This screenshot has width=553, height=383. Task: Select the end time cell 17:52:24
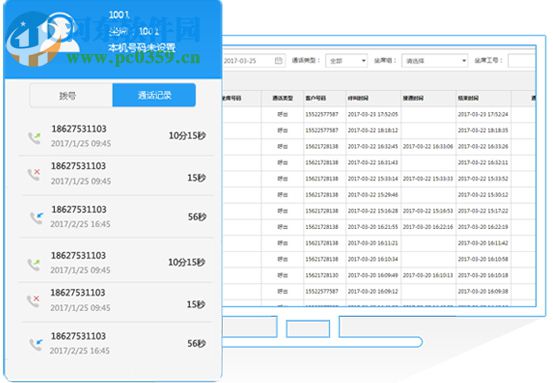[x=483, y=114]
